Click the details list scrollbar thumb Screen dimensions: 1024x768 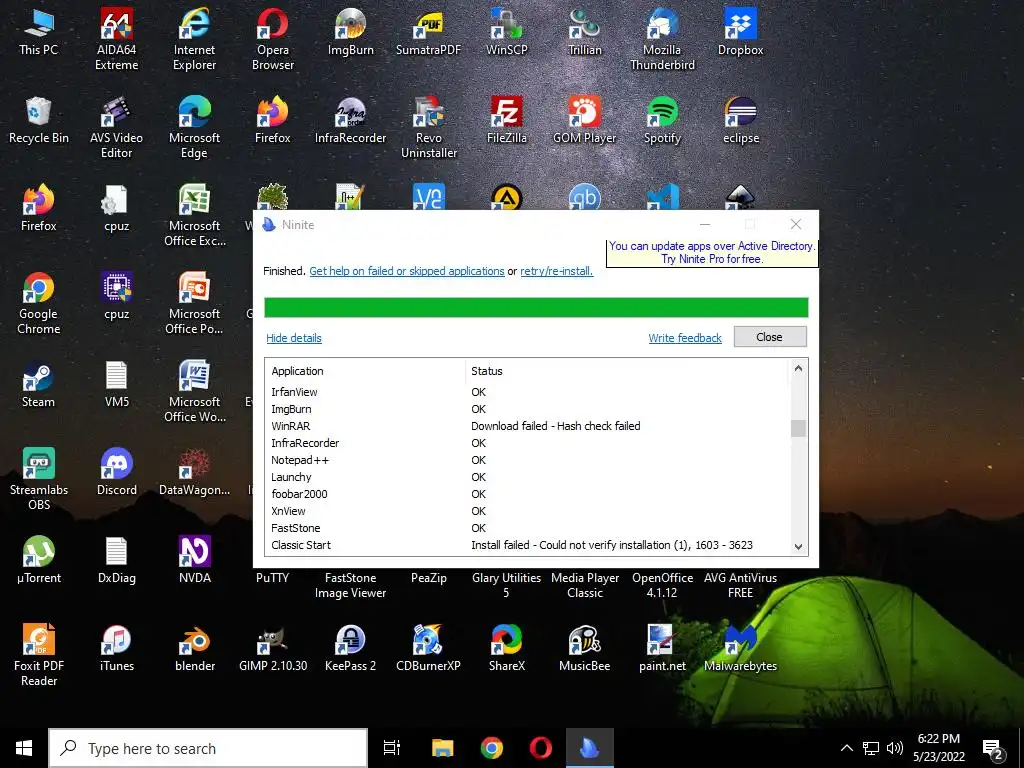coord(798,428)
